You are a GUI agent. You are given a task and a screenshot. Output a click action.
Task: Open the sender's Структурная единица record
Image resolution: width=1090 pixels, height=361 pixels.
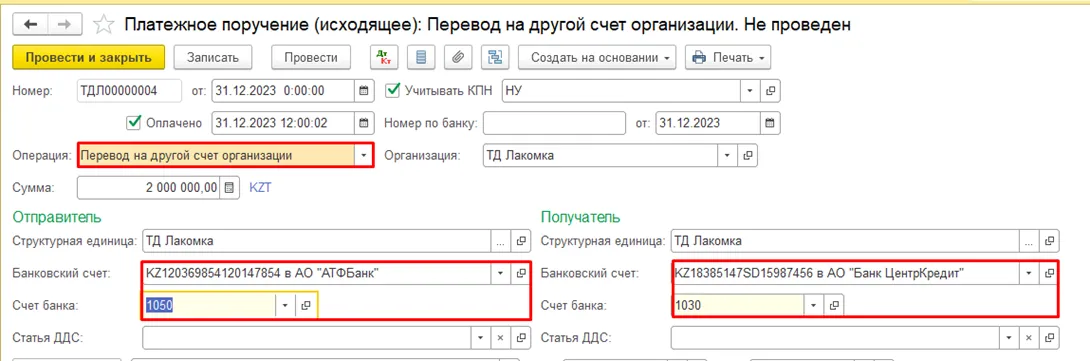520,241
